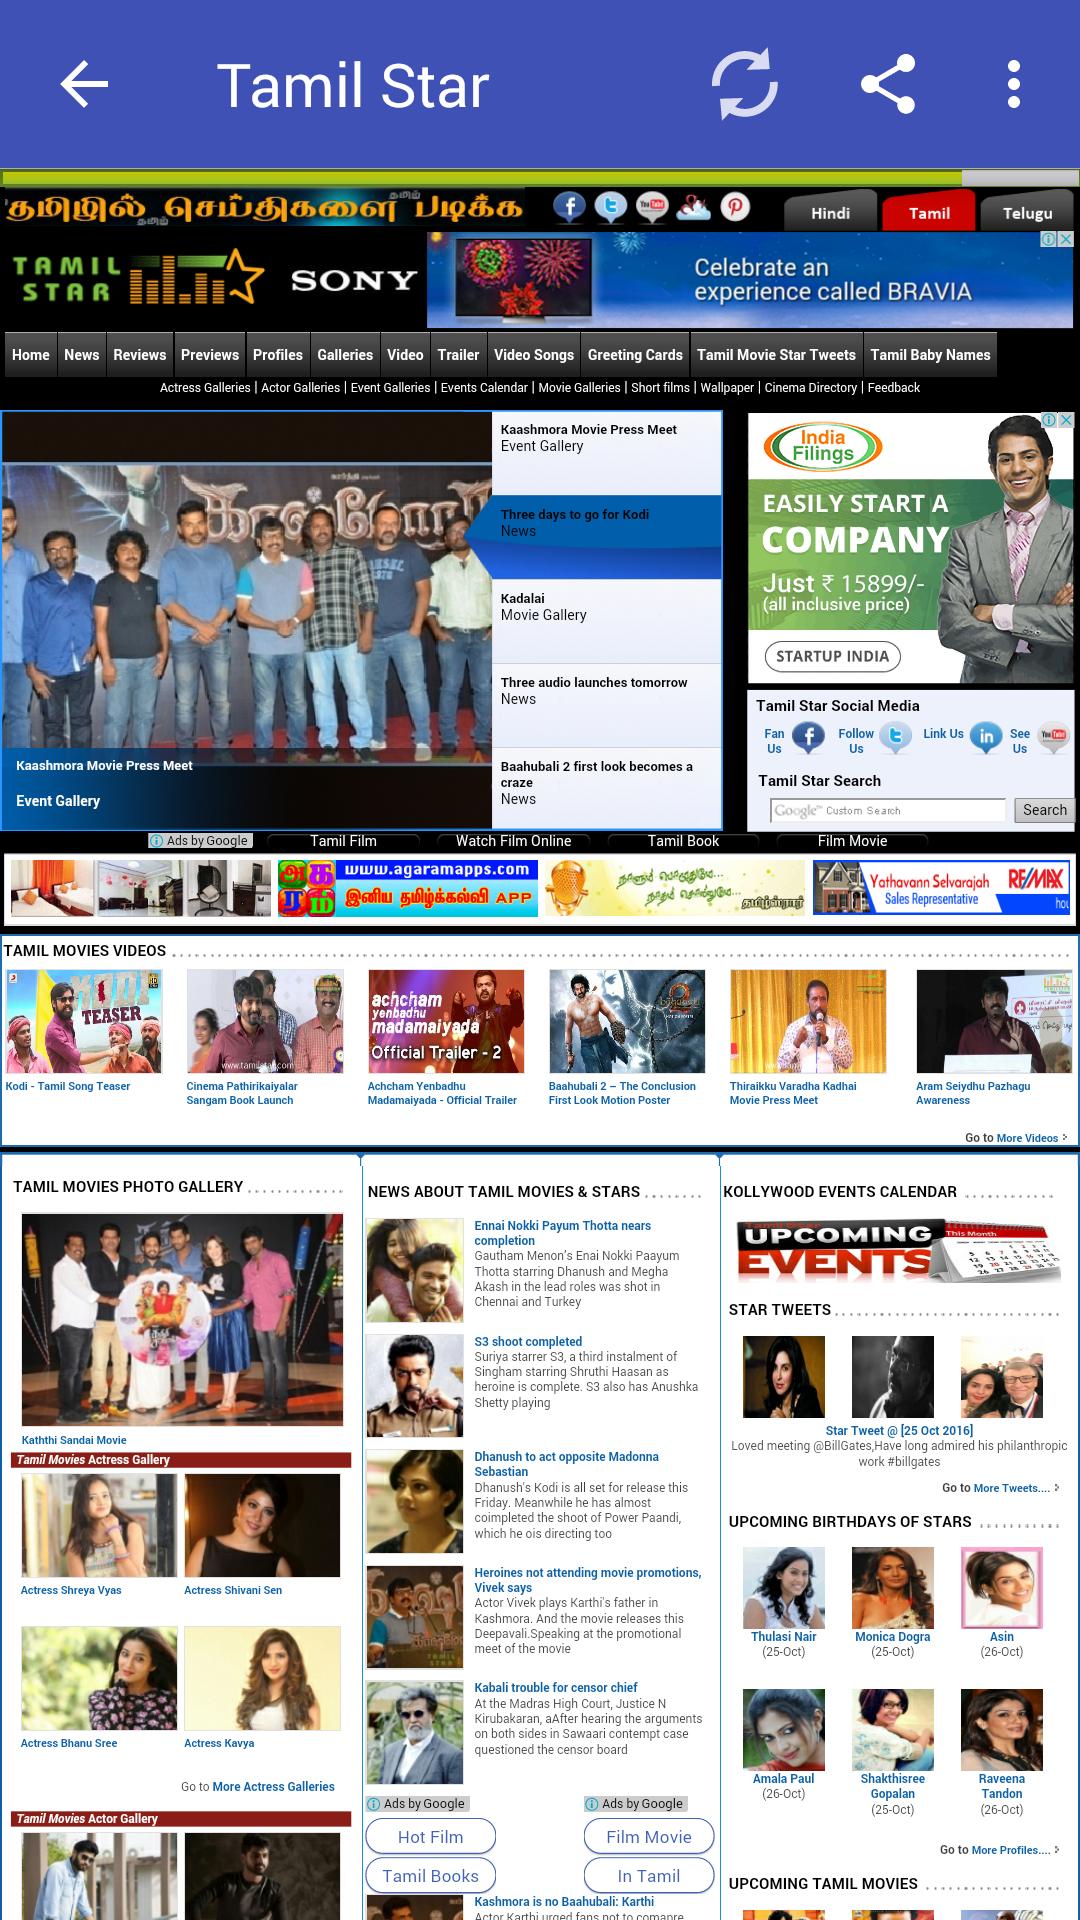This screenshot has height=1920, width=1080.
Task: Open Baahubali 2 Motion Poster thumbnail
Action: click(x=627, y=1021)
